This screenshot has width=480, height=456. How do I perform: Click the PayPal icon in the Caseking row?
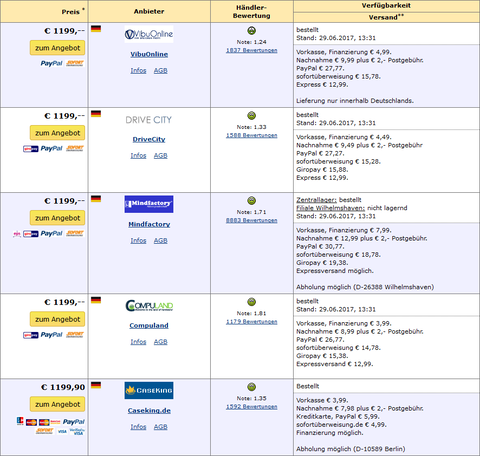[74, 422]
